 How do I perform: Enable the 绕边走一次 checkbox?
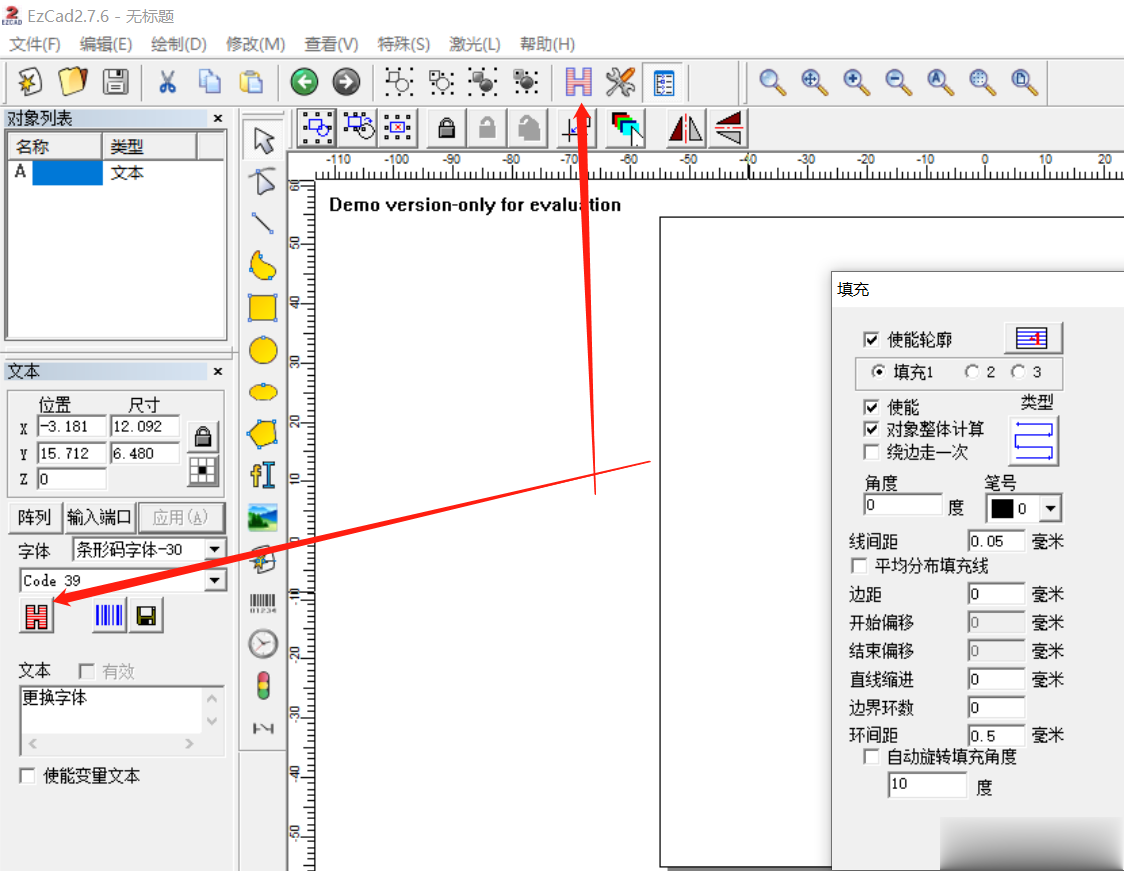pyautogui.click(x=871, y=452)
